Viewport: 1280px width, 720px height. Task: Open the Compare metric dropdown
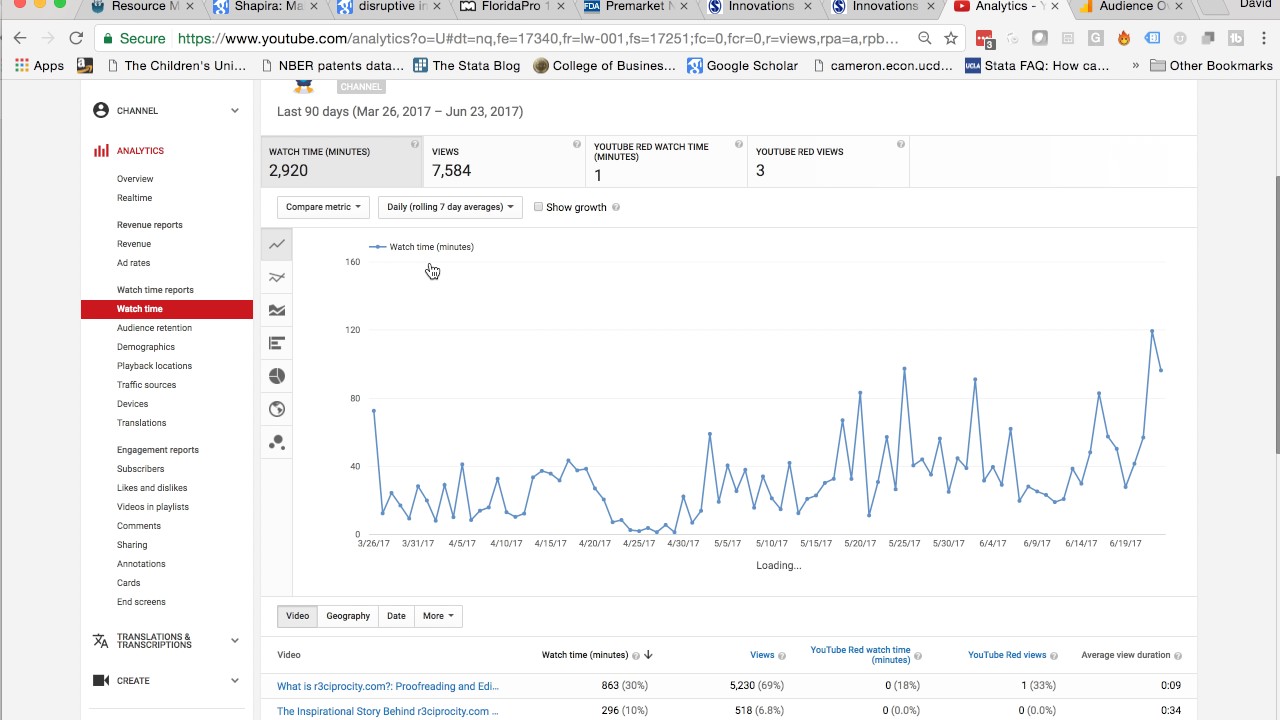(x=323, y=207)
